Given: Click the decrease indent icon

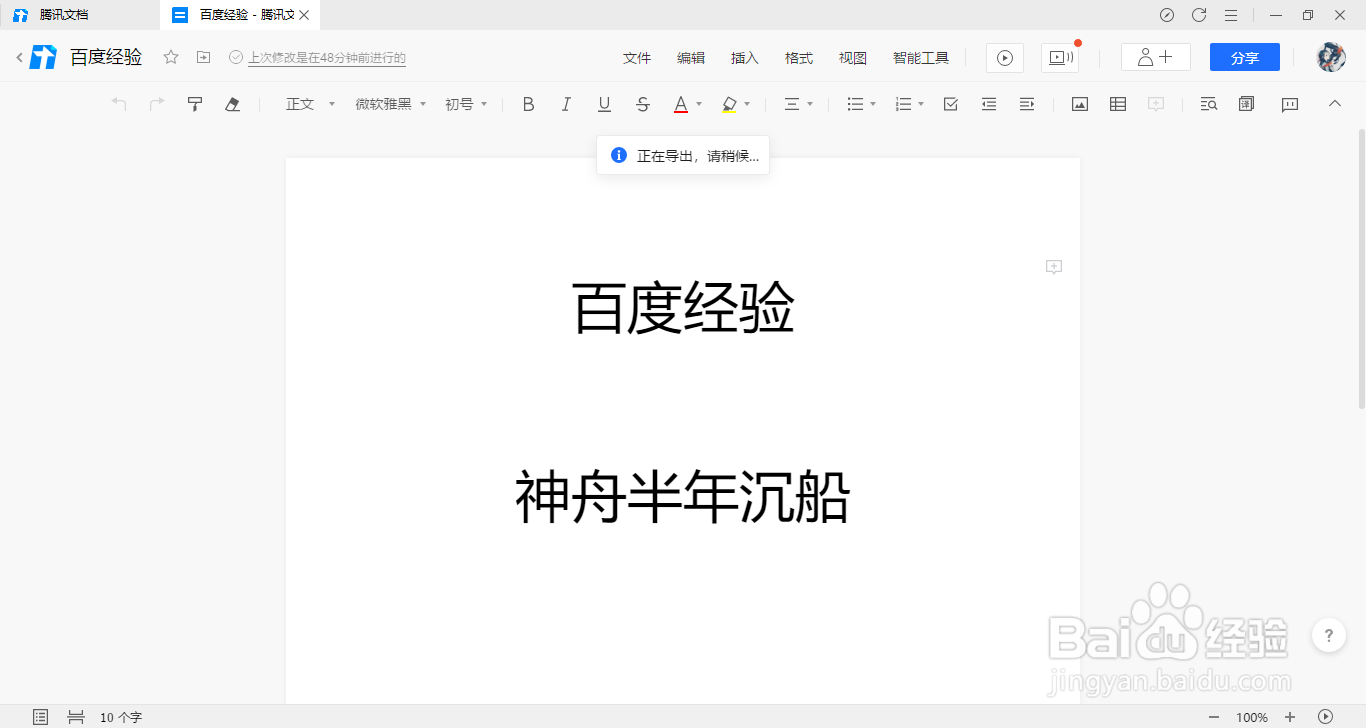Looking at the screenshot, I should coord(989,104).
